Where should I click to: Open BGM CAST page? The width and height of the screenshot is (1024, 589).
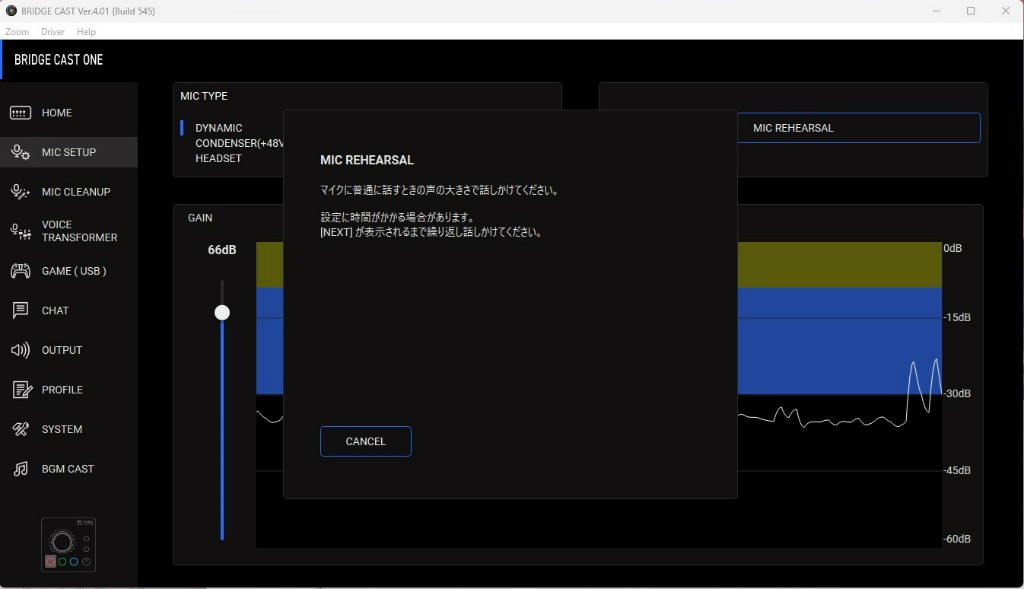pyautogui.click(x=69, y=469)
